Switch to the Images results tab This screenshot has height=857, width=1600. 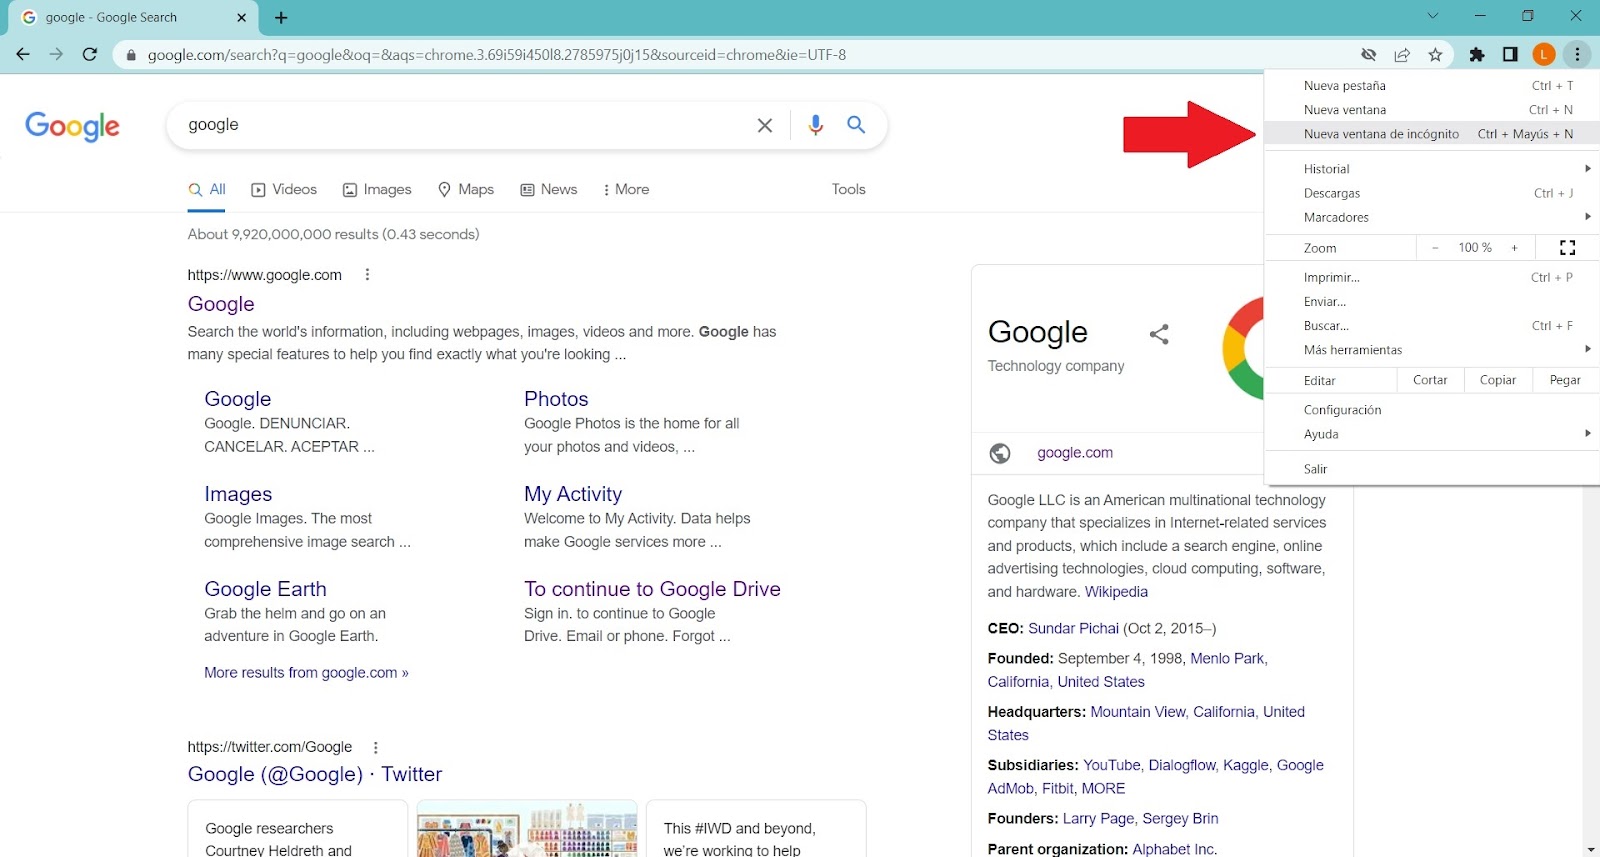pos(377,190)
